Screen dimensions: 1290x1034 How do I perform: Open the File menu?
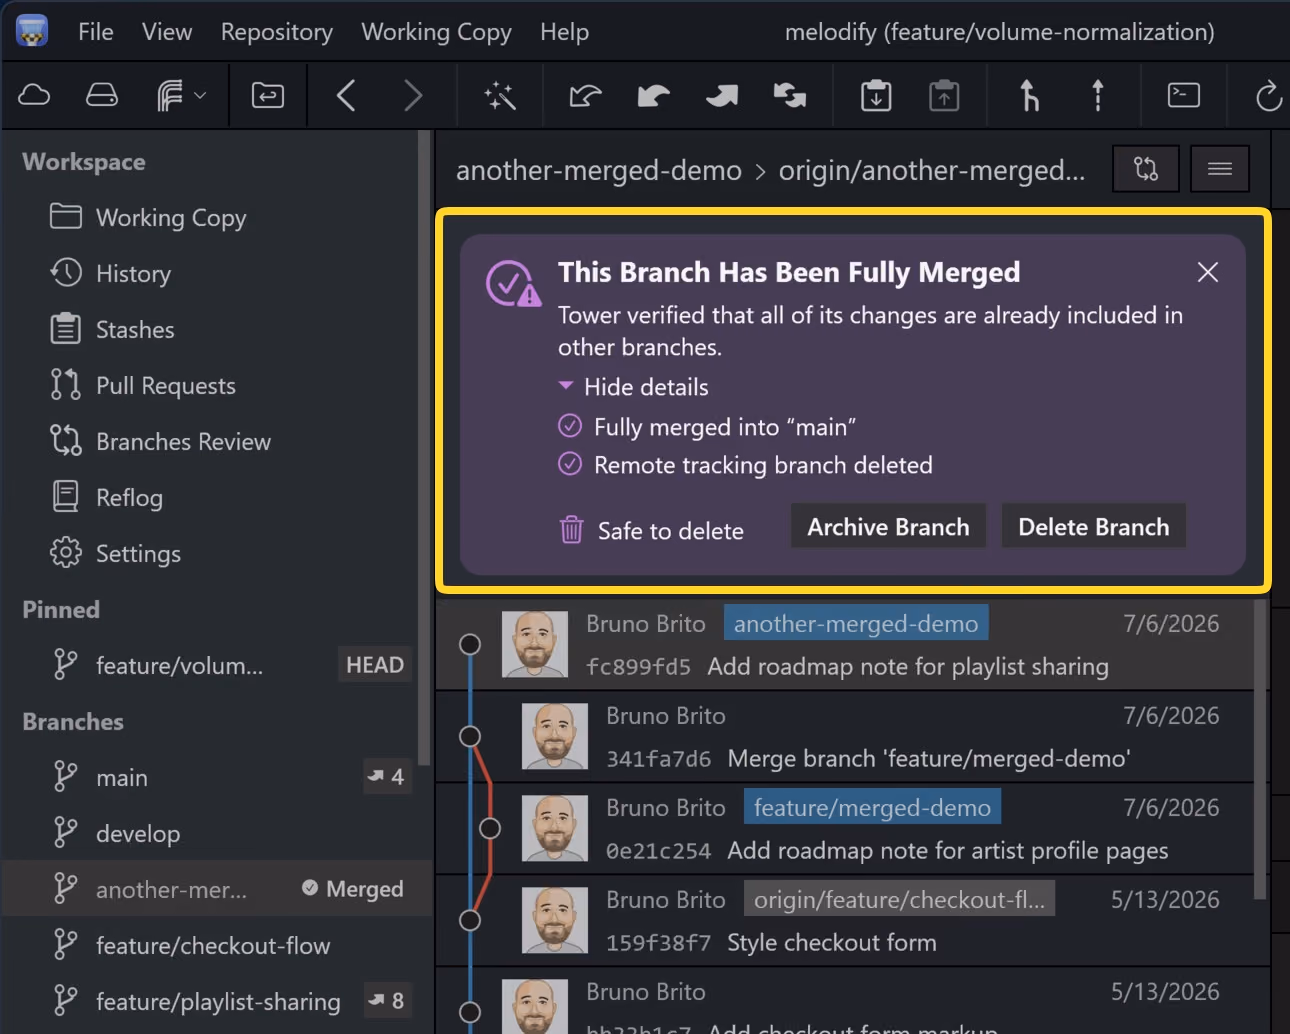[x=96, y=32]
